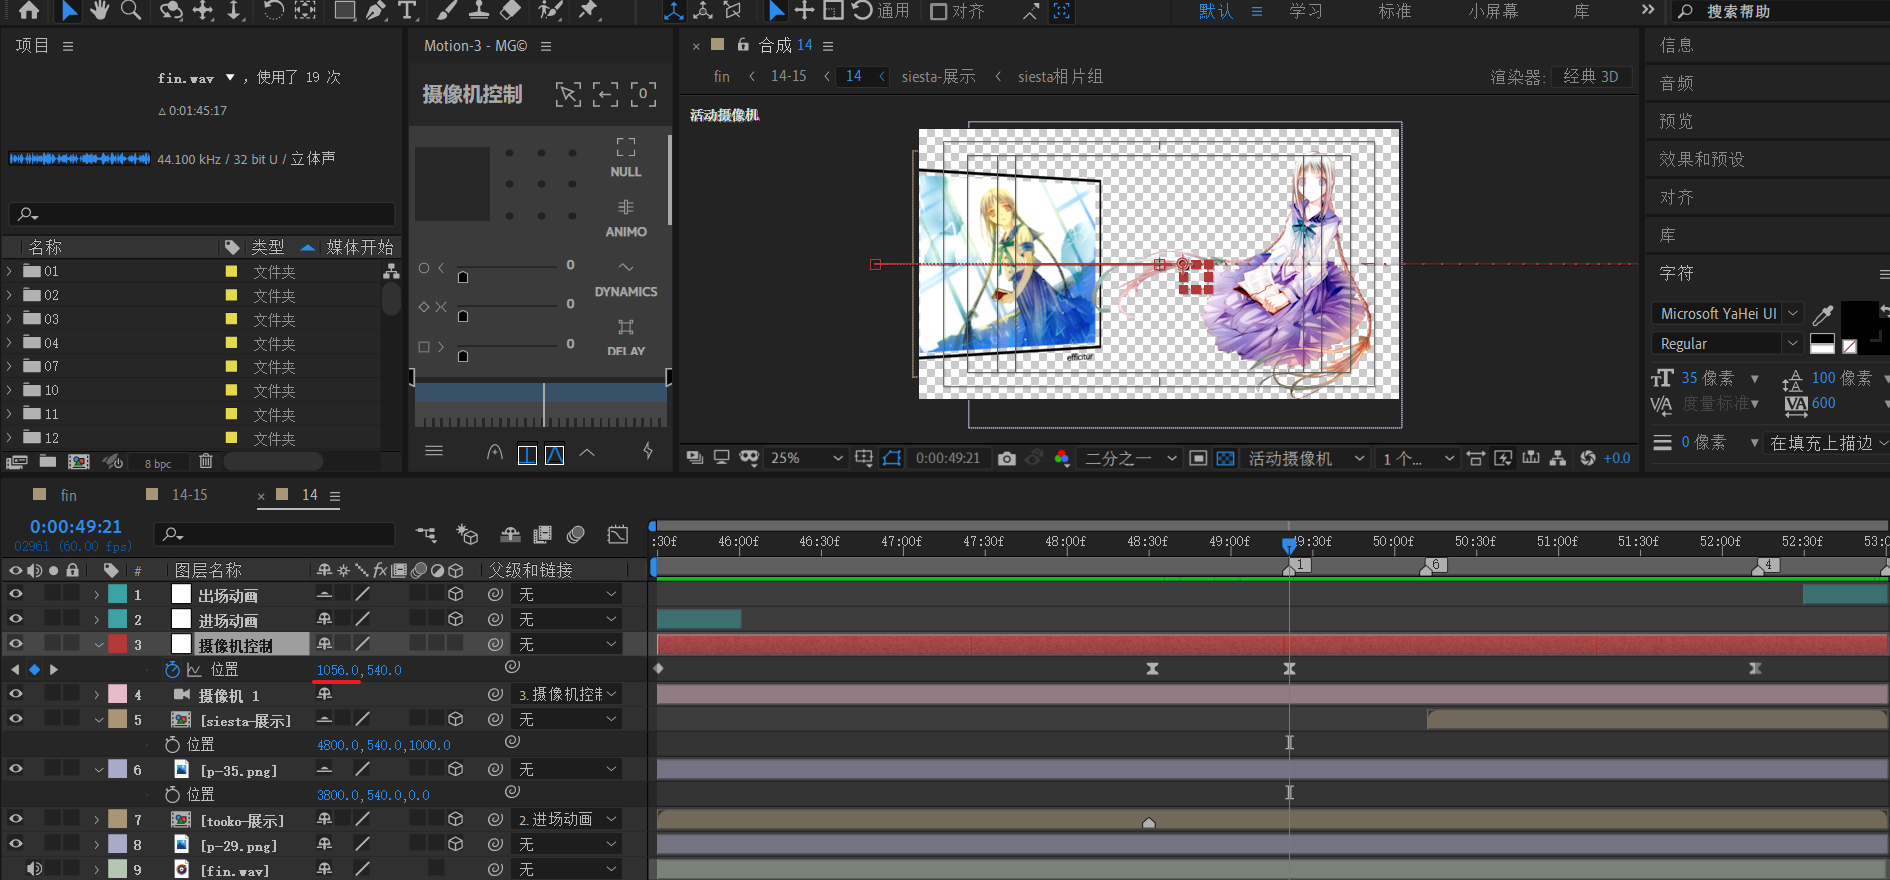
Task: Click the timeline layer search field
Action: point(275,534)
